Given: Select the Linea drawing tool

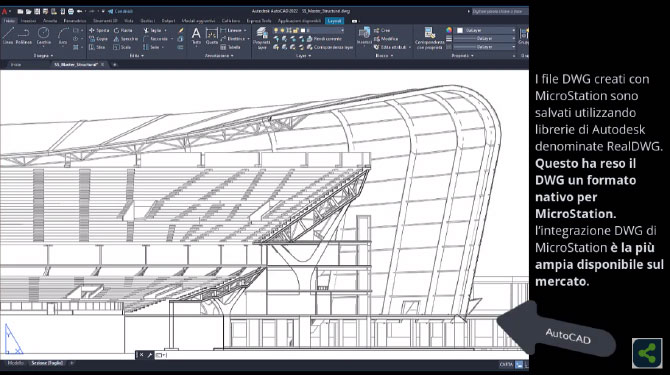Looking at the screenshot, I should (x=8, y=35).
